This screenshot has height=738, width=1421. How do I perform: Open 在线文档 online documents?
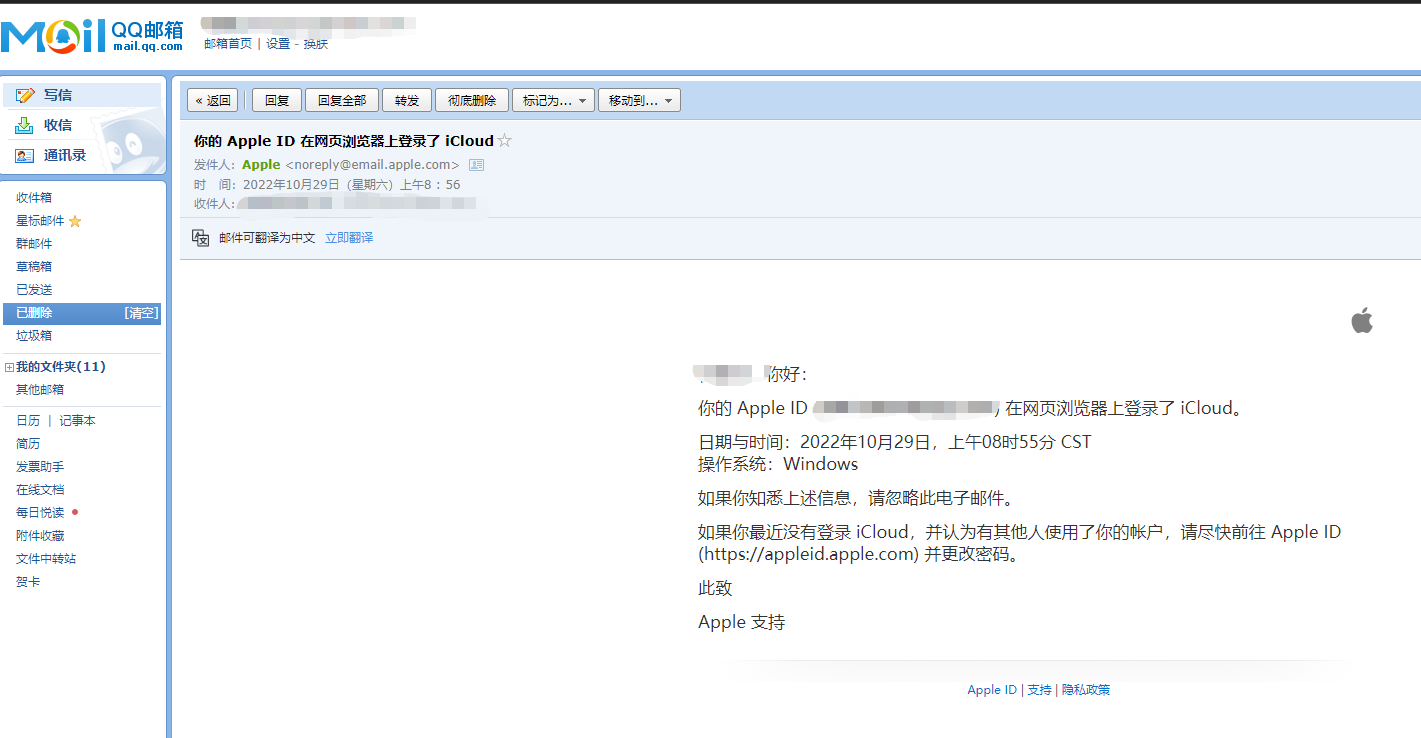pyautogui.click(x=40, y=490)
